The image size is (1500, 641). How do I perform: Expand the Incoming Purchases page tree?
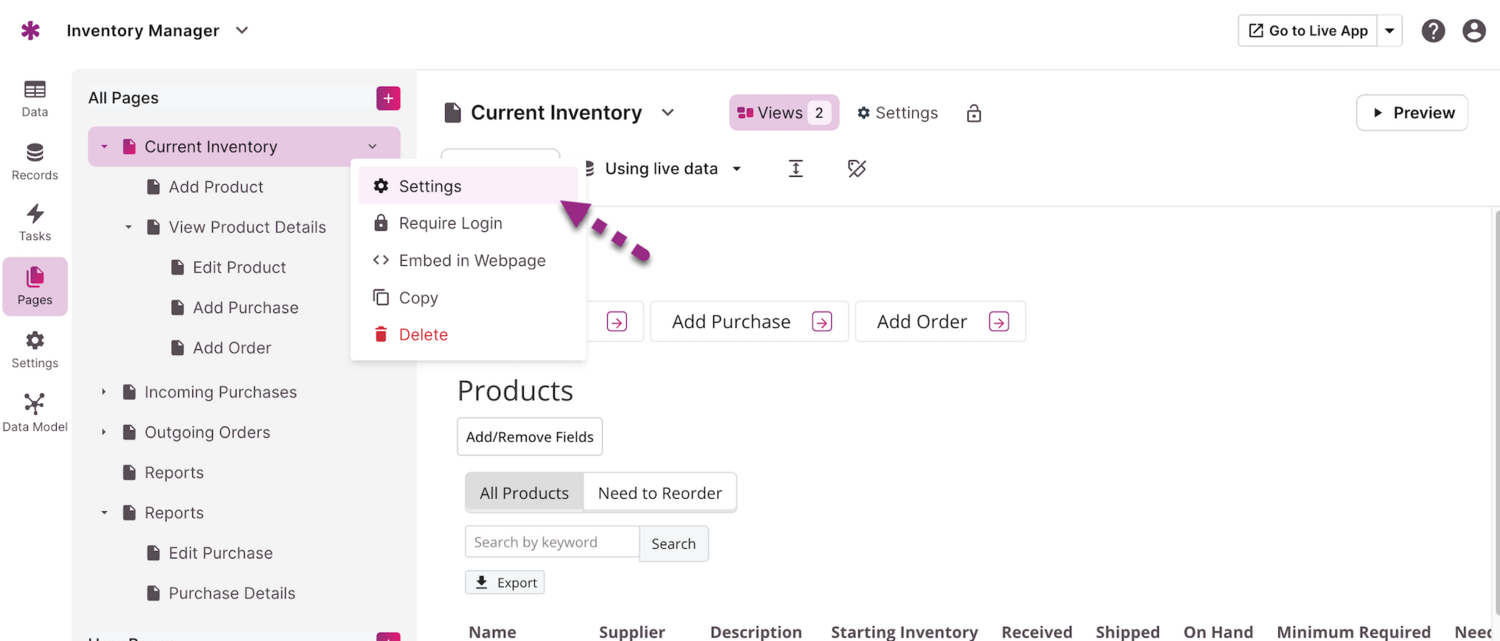pyautogui.click(x=104, y=392)
